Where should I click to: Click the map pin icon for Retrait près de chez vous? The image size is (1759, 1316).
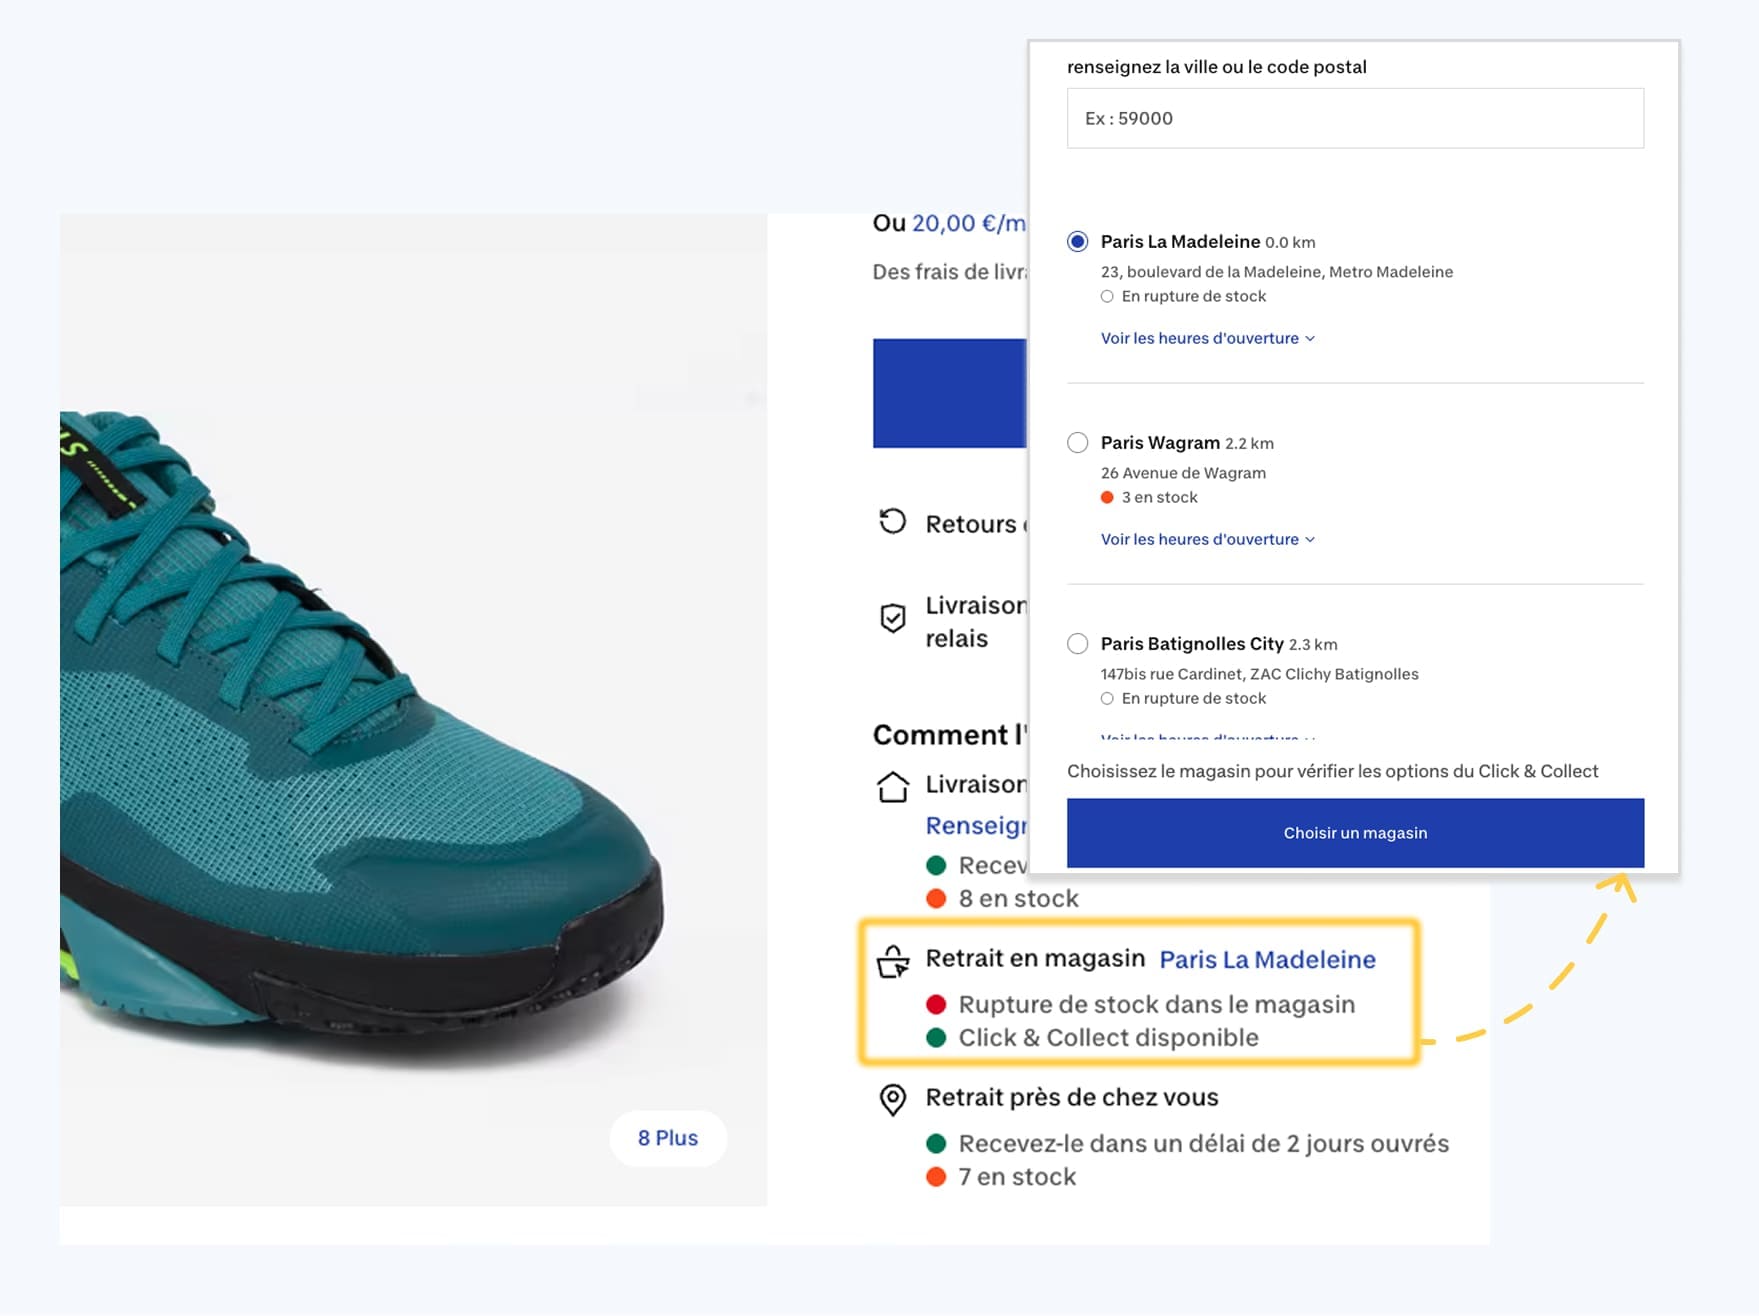point(893,1097)
